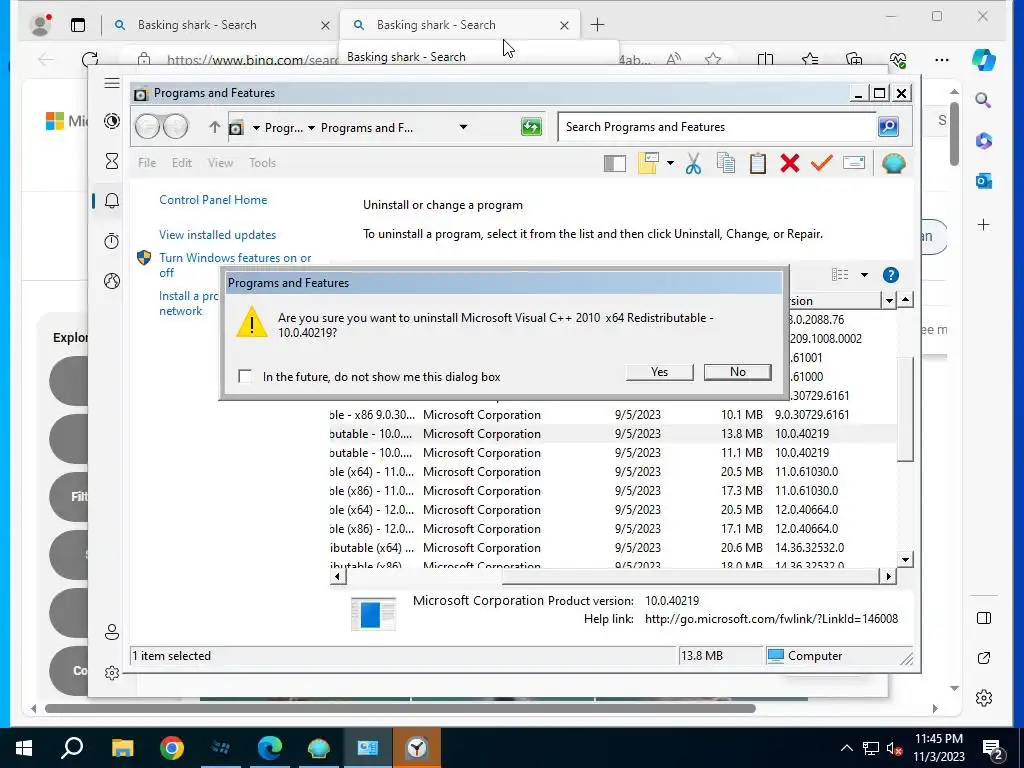Open Edge split screen icon

pyautogui.click(x=765, y=60)
